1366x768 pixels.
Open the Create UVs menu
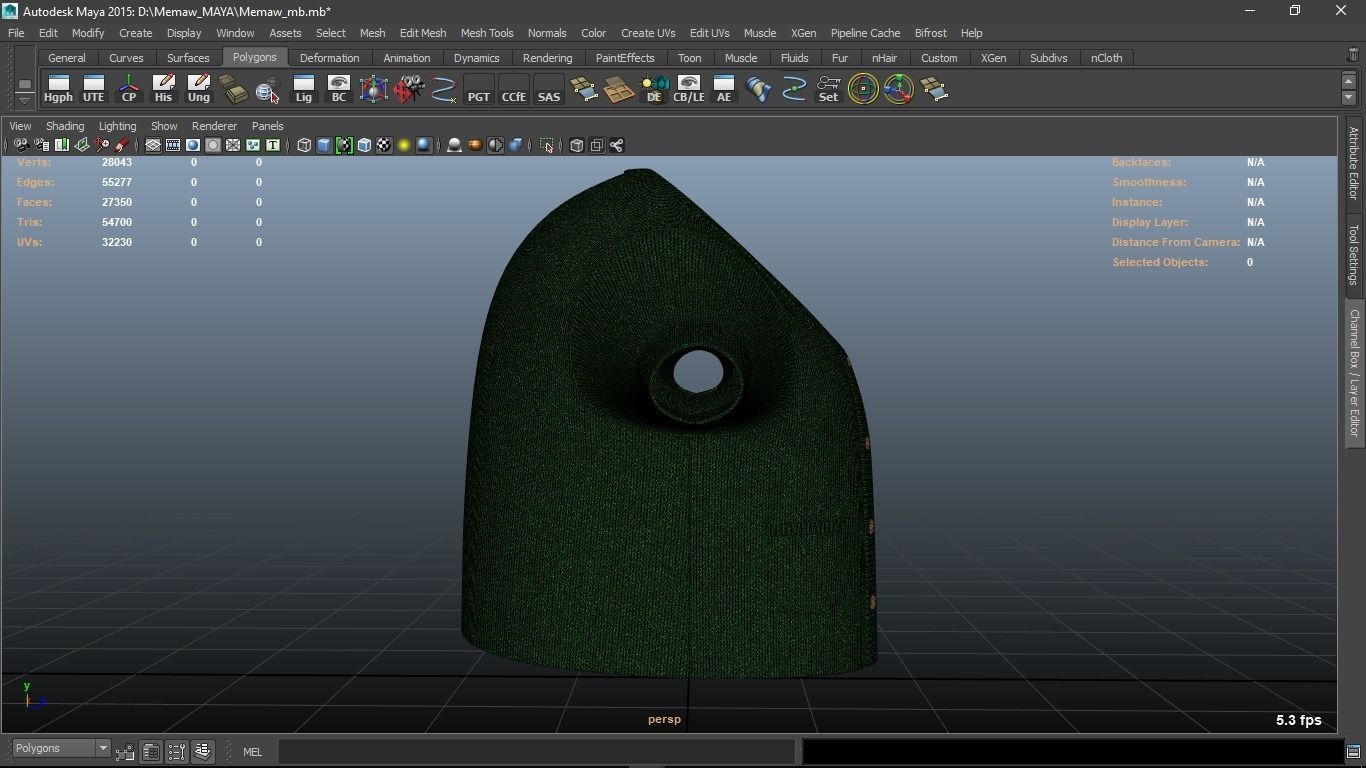tap(648, 33)
